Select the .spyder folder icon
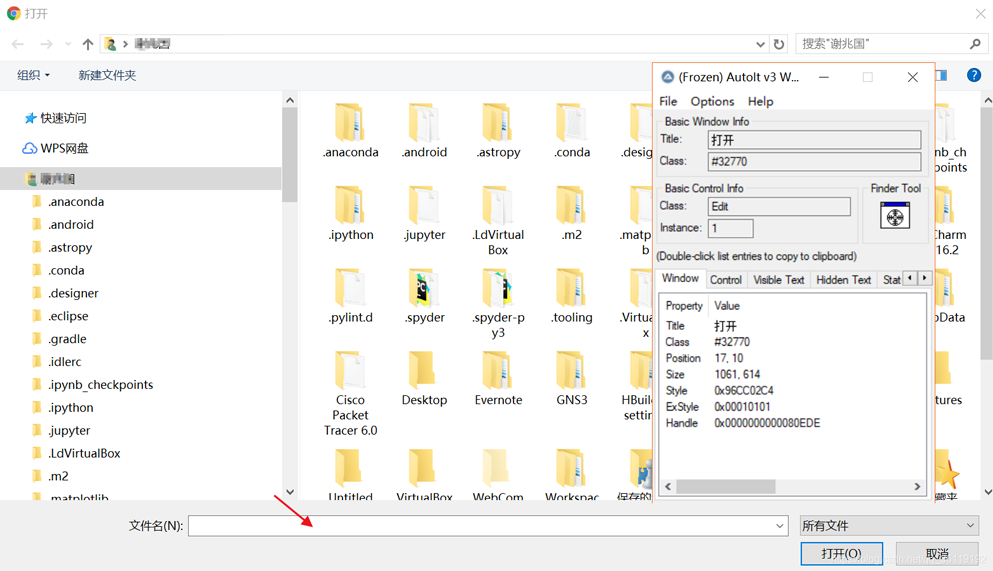 424,289
